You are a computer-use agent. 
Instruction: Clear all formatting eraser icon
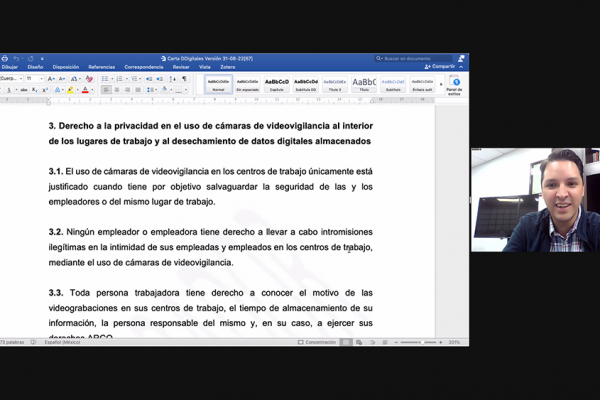pyautogui.click(x=89, y=79)
